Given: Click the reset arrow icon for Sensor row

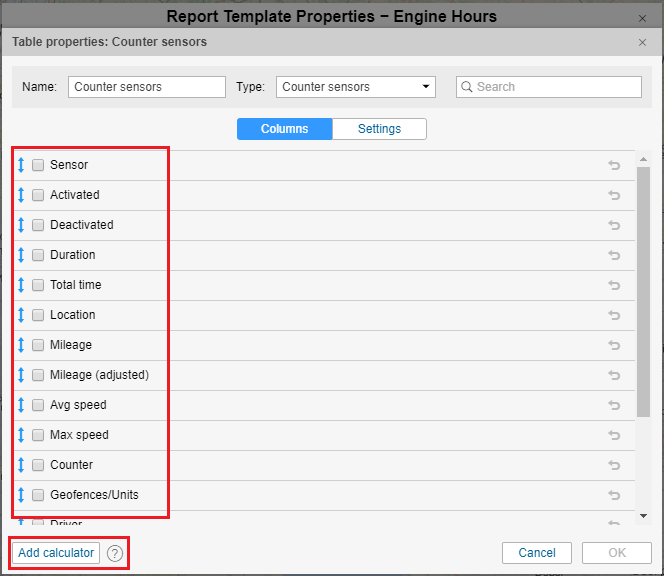Looking at the screenshot, I should tap(614, 165).
